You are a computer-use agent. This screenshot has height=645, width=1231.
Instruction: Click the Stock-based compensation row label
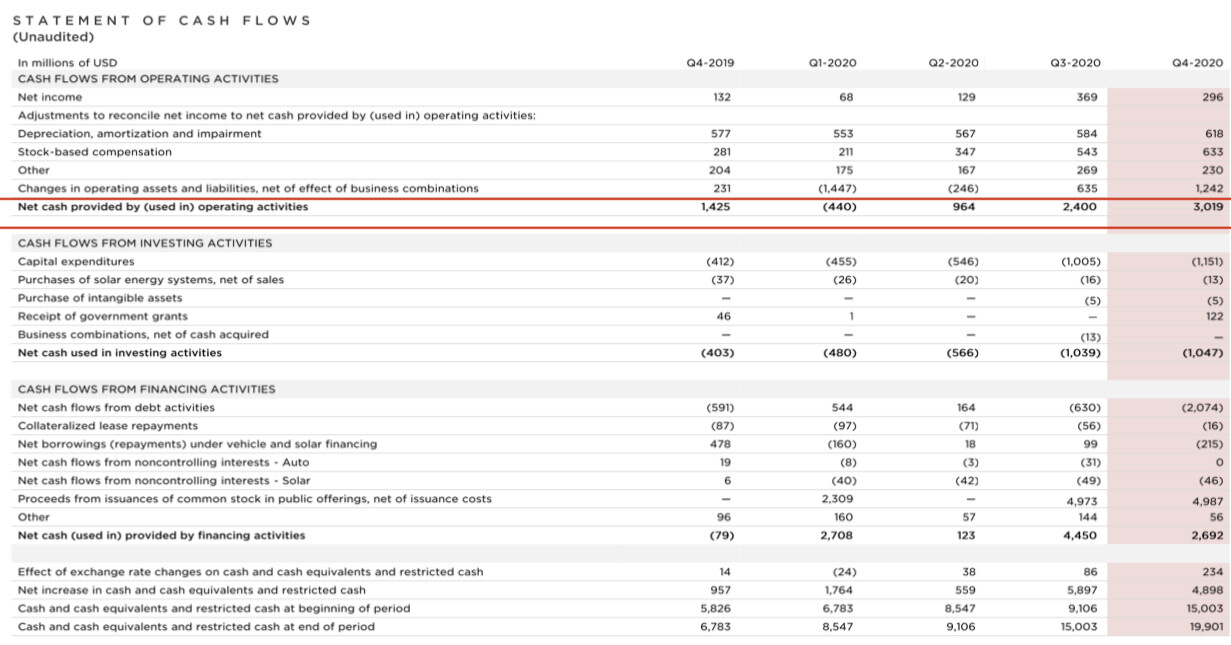coord(95,152)
